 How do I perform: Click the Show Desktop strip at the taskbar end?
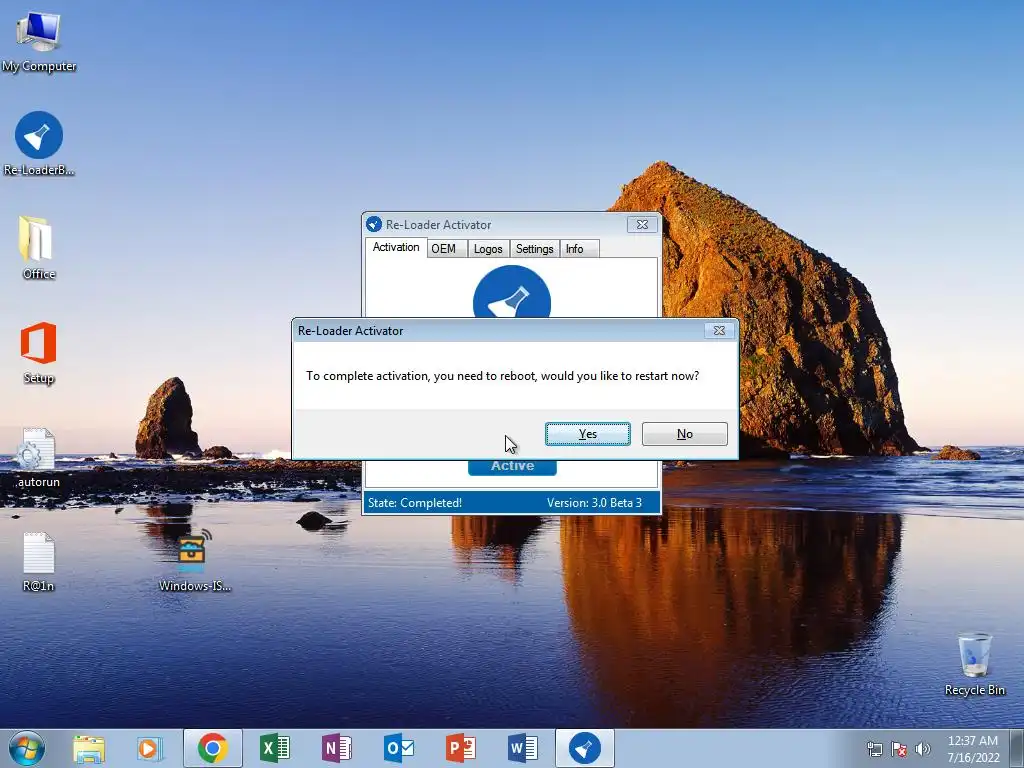tap(1017, 748)
